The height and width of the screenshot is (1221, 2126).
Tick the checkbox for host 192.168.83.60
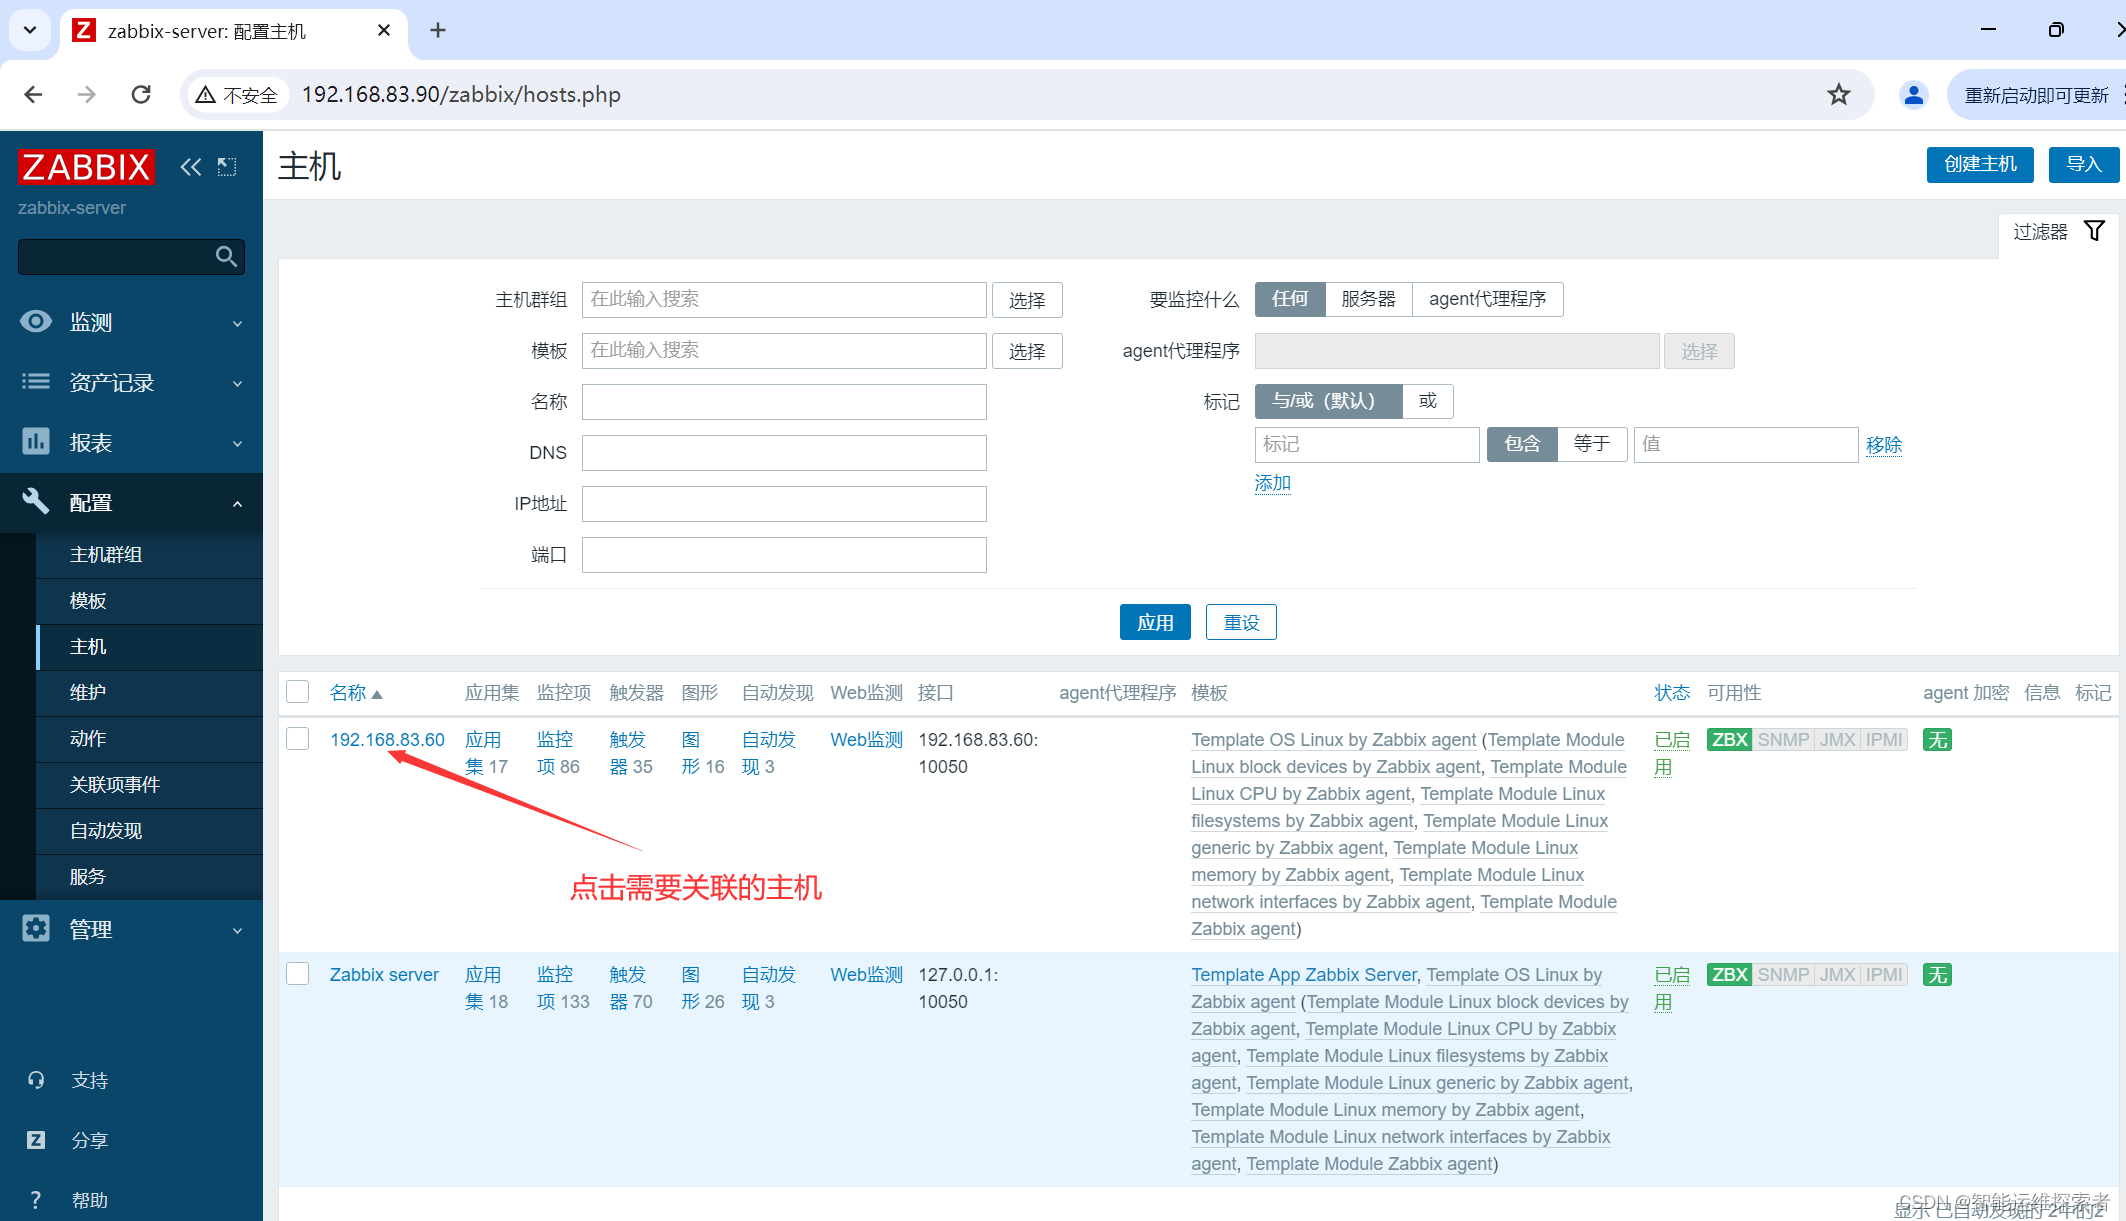298,739
